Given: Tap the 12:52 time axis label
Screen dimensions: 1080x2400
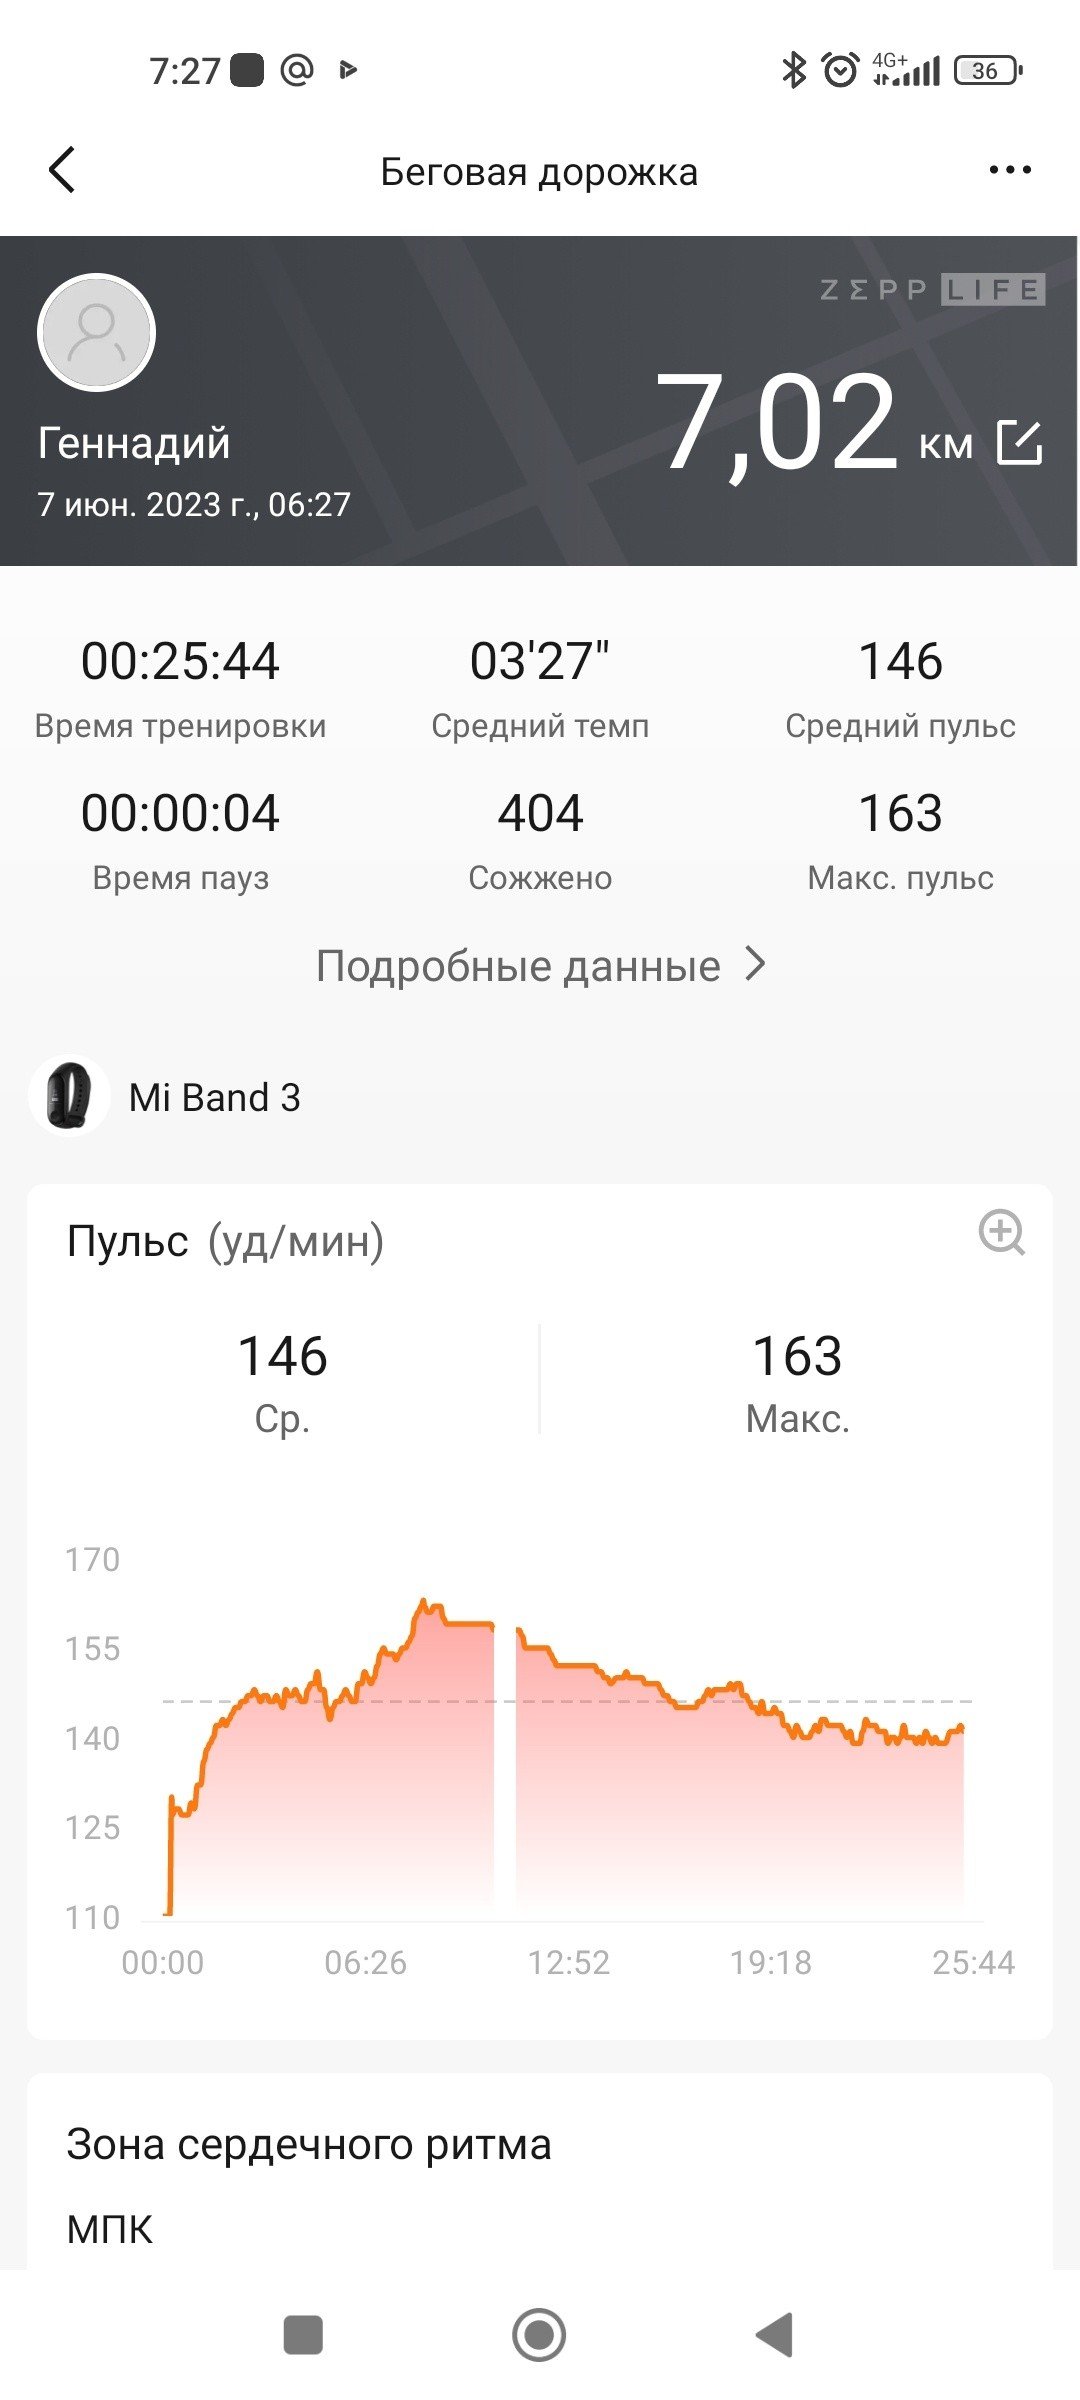Looking at the screenshot, I should (568, 1962).
